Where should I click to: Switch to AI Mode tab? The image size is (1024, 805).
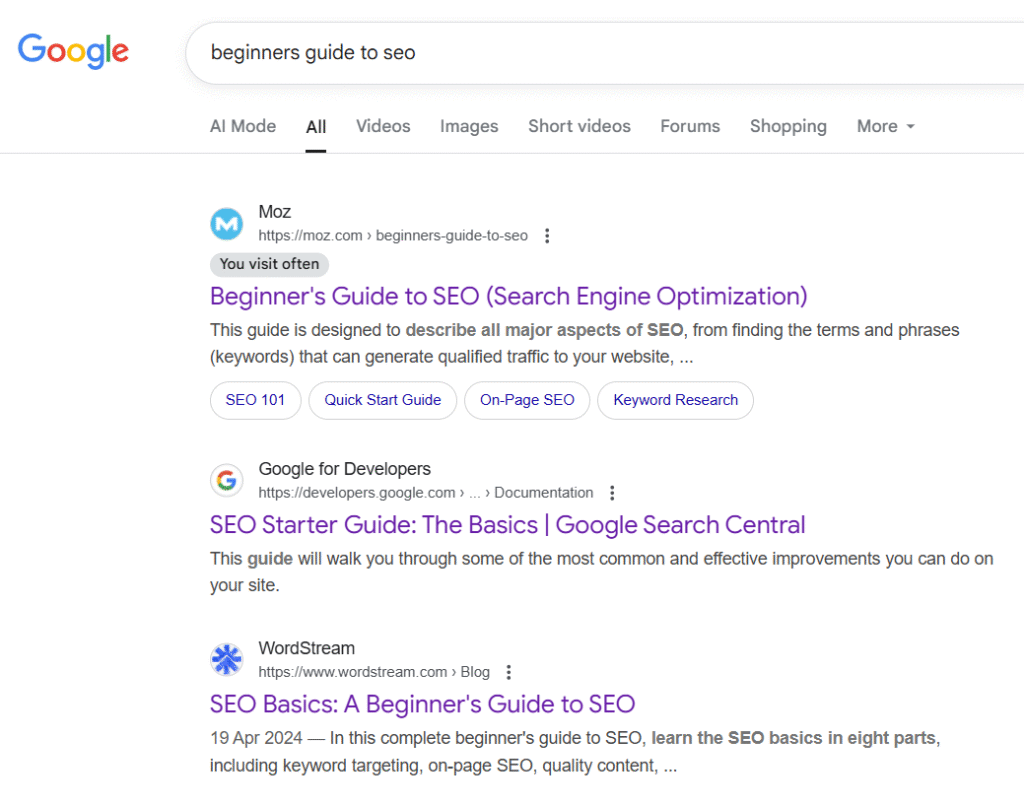coord(242,126)
